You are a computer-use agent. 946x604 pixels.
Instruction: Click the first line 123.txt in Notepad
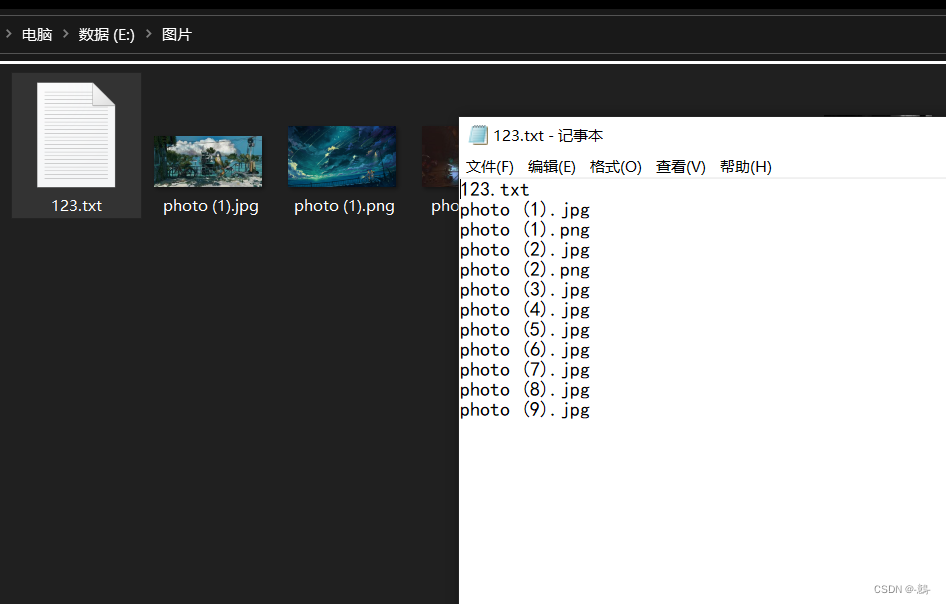495,190
